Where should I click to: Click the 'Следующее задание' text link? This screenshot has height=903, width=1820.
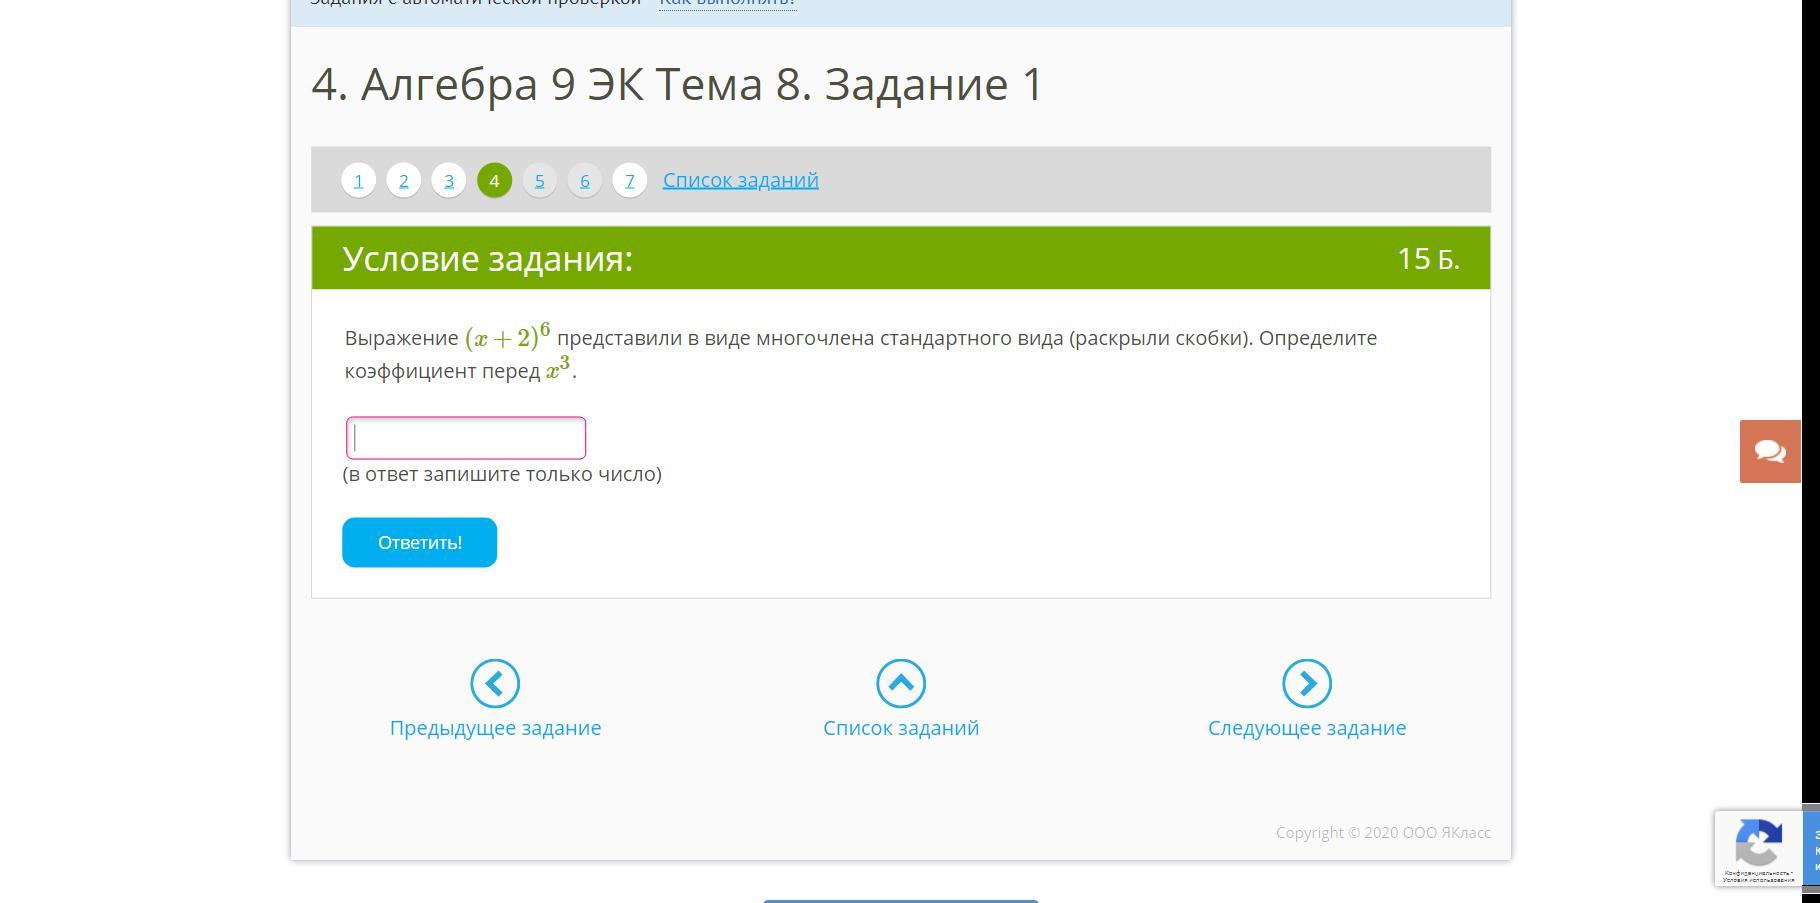click(1307, 728)
